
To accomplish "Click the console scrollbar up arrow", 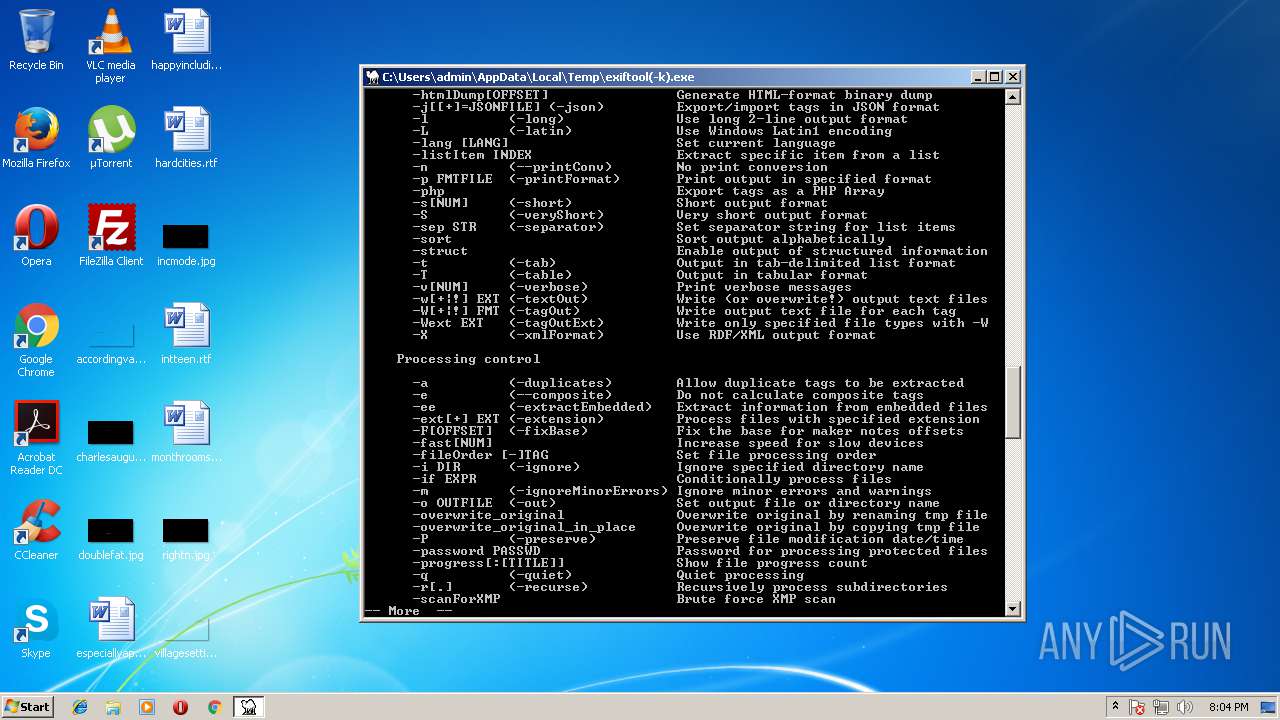I will 1012,97.
